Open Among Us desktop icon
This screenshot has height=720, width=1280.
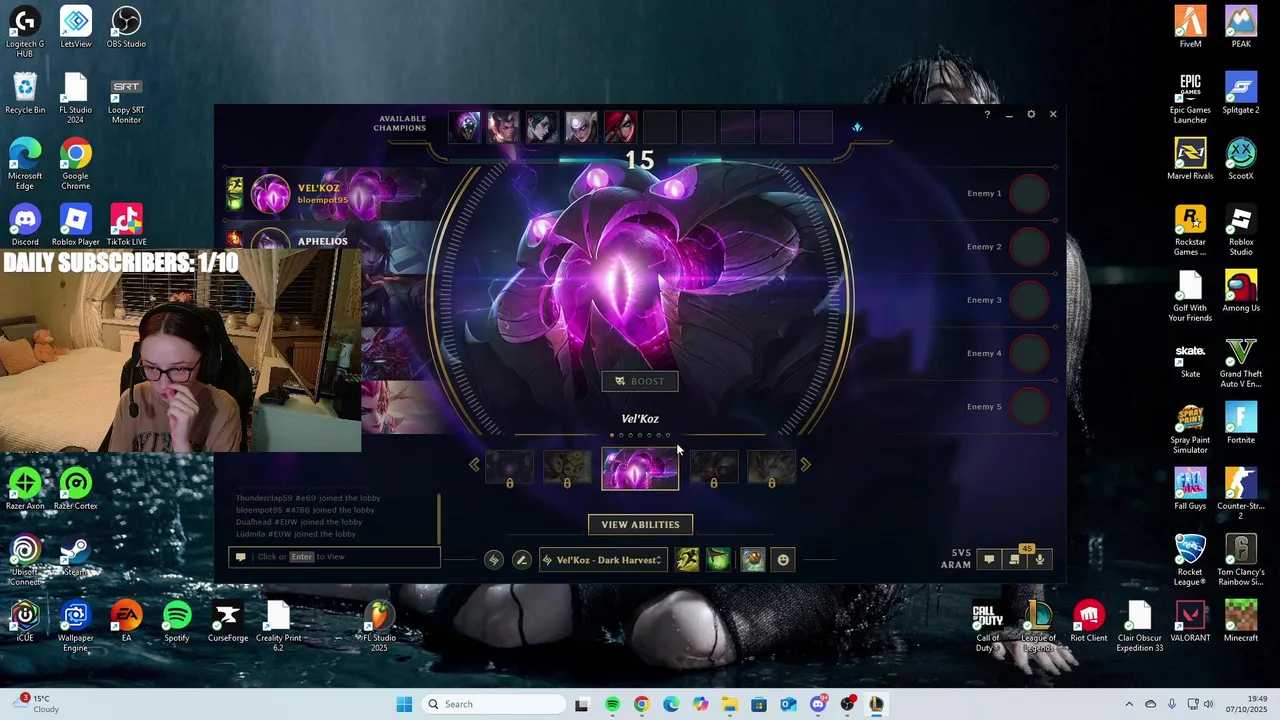[x=1241, y=292]
